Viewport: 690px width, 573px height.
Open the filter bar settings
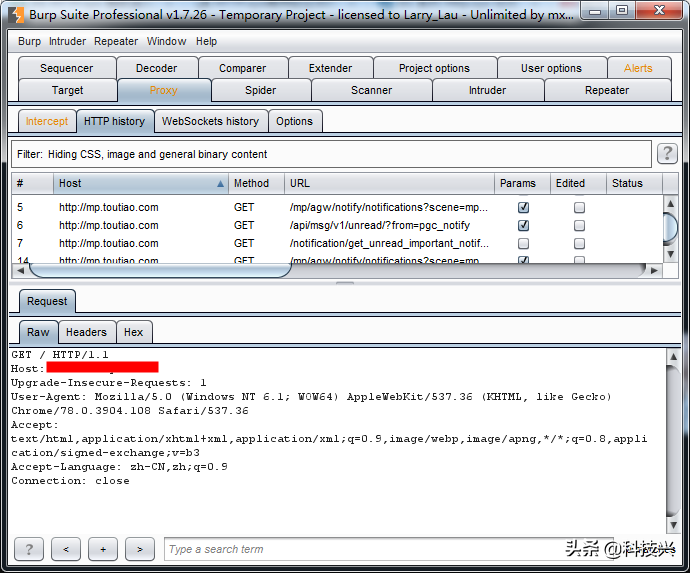pyautogui.click(x=330, y=155)
